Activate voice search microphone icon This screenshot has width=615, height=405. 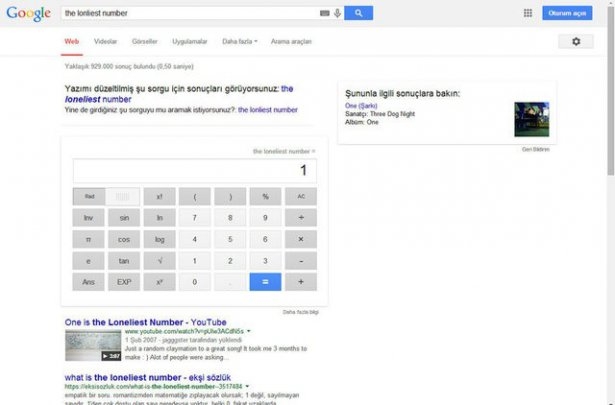(337, 13)
